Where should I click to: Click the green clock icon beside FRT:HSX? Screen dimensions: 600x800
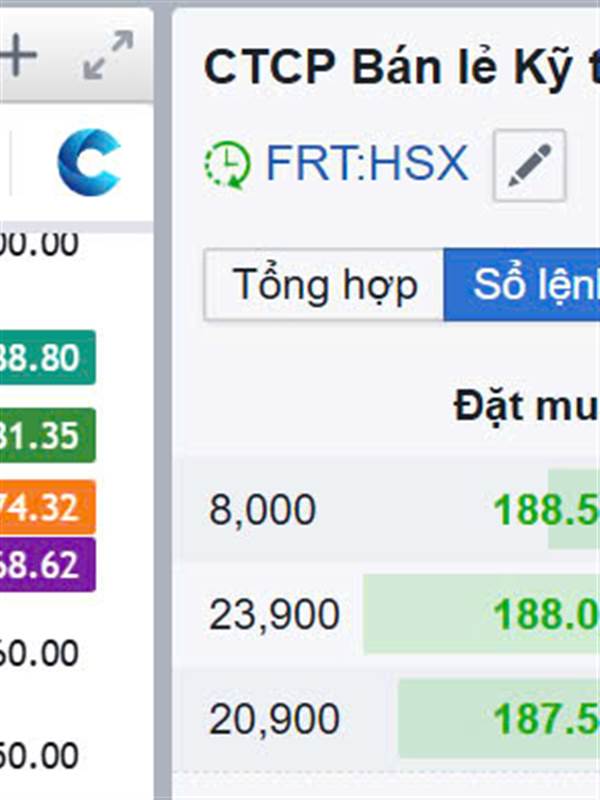click(x=228, y=164)
